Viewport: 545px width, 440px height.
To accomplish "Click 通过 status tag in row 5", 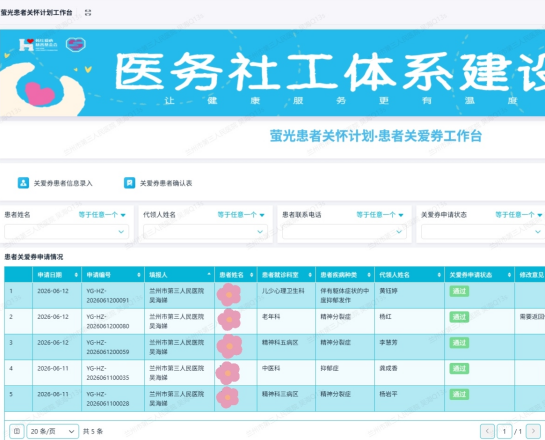I will tap(459, 394).
